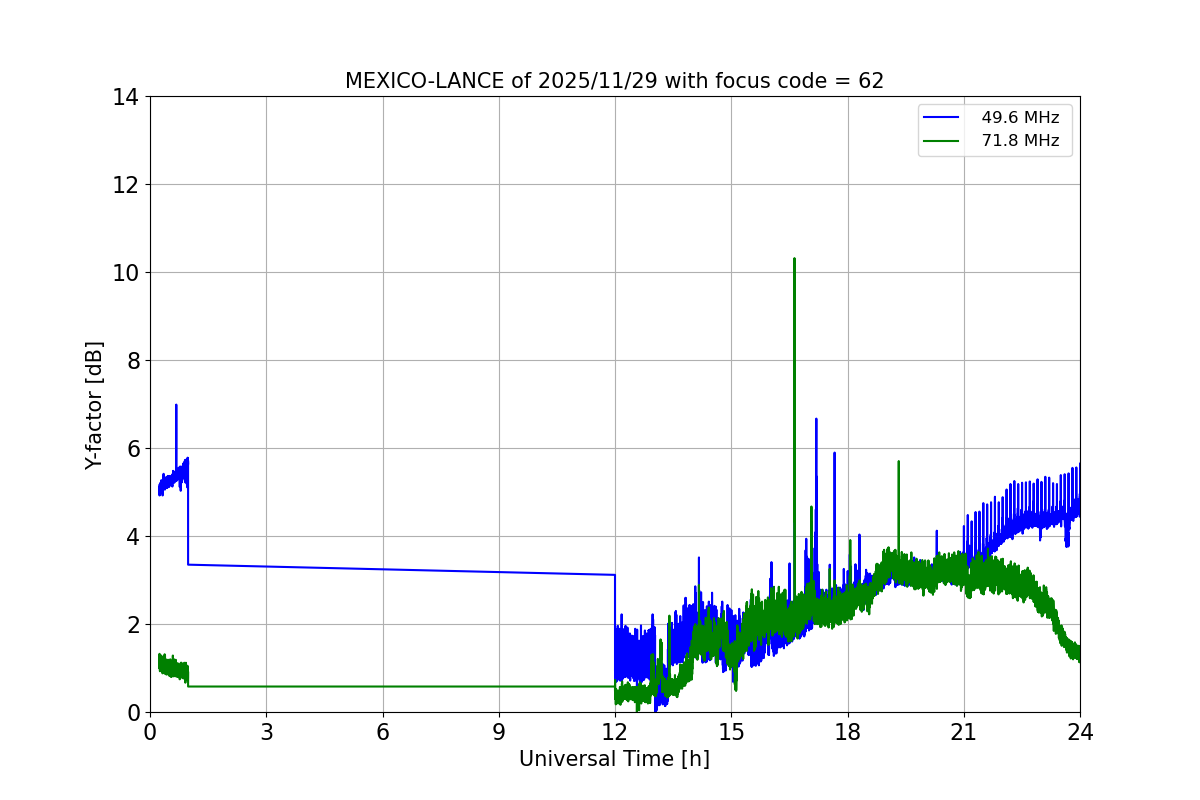Image resolution: width=1200 pixels, height=800 pixels.
Task: Click y-axis tick label '10'
Action: 125,273
